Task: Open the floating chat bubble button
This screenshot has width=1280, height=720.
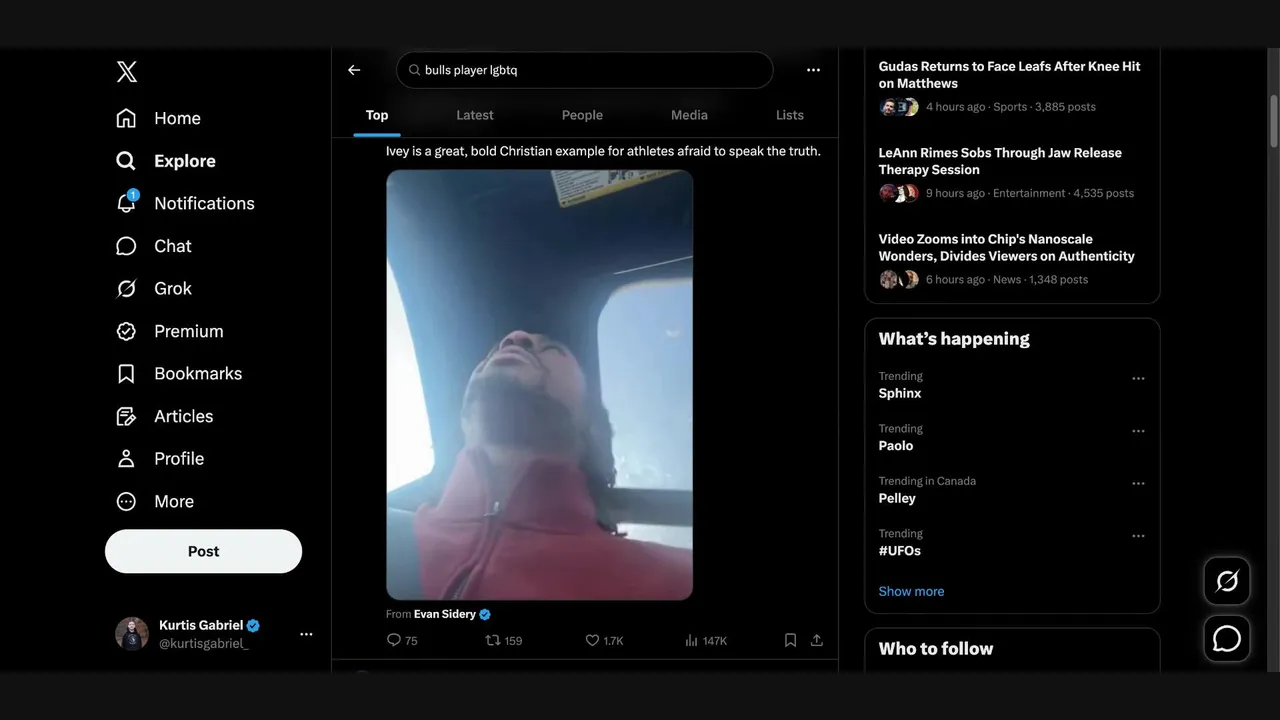Action: point(1227,639)
